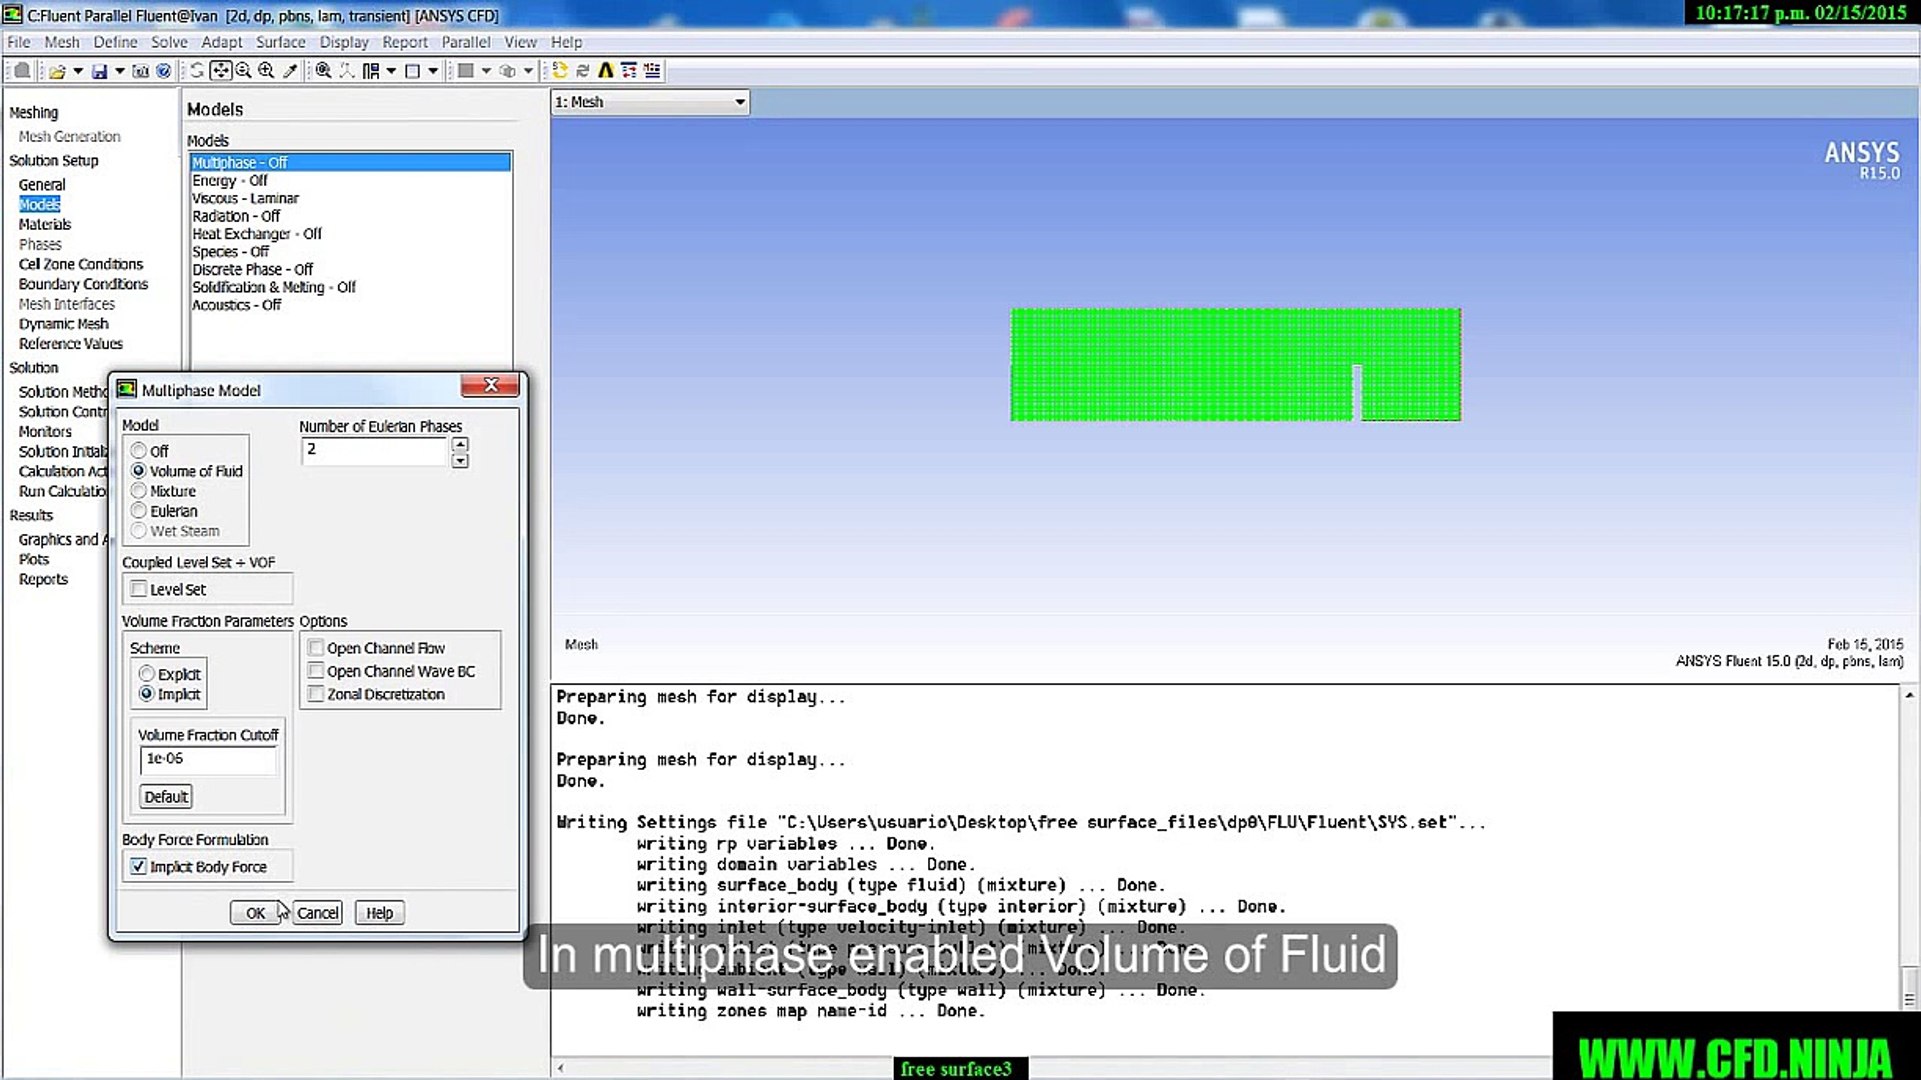This screenshot has height=1080, width=1921.
Task: Click the save disk icon
Action: click(99, 71)
